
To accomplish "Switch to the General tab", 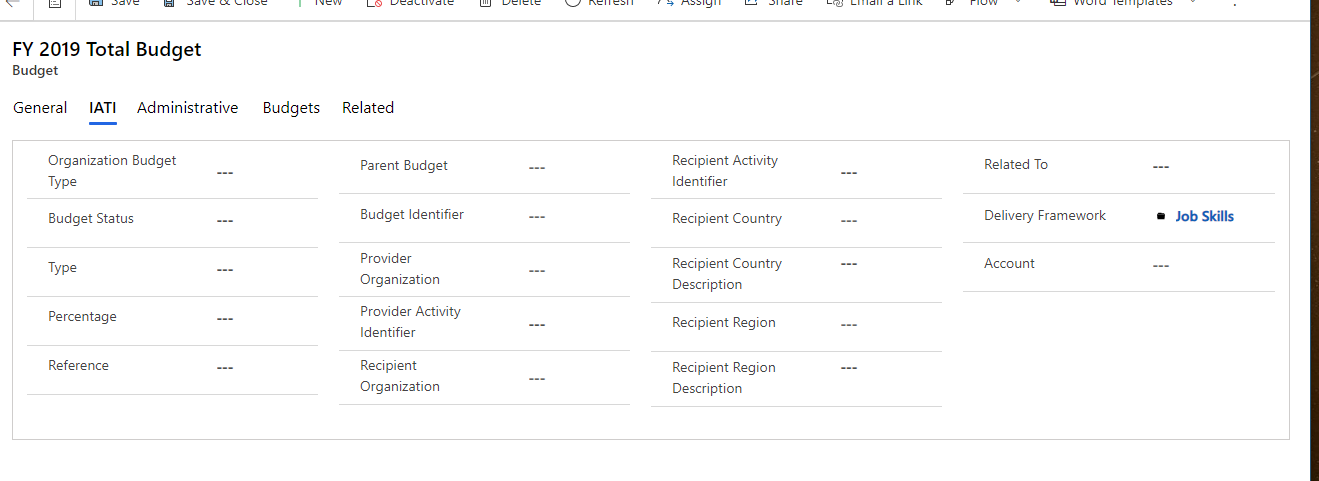I will (40, 108).
